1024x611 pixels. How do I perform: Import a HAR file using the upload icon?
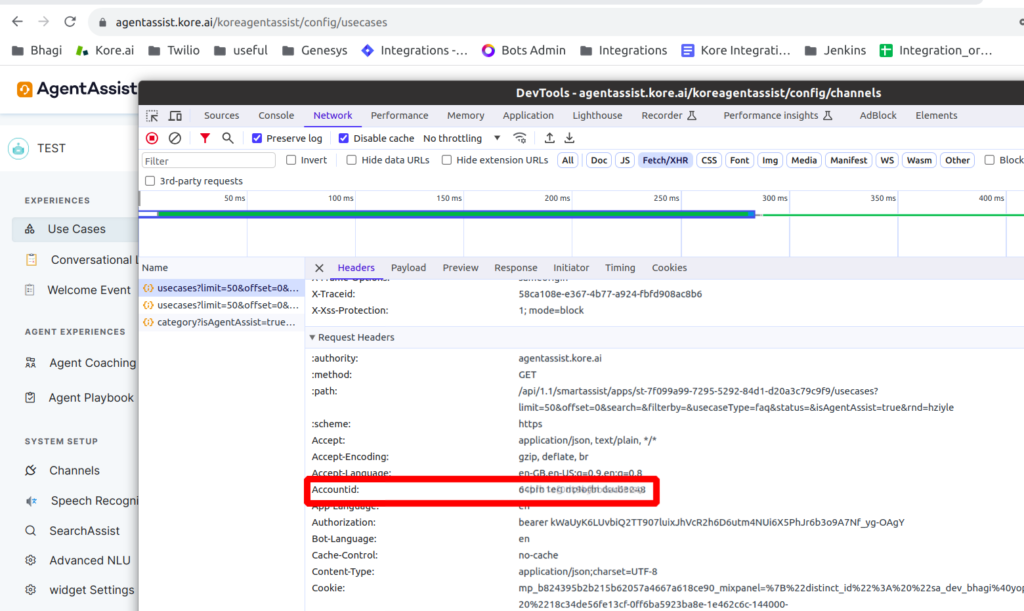click(550, 138)
